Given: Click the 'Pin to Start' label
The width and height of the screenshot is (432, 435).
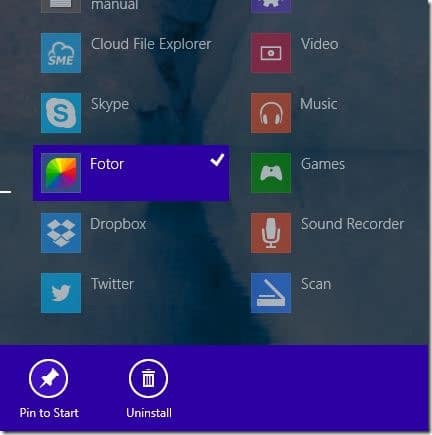Looking at the screenshot, I should click(49, 413).
